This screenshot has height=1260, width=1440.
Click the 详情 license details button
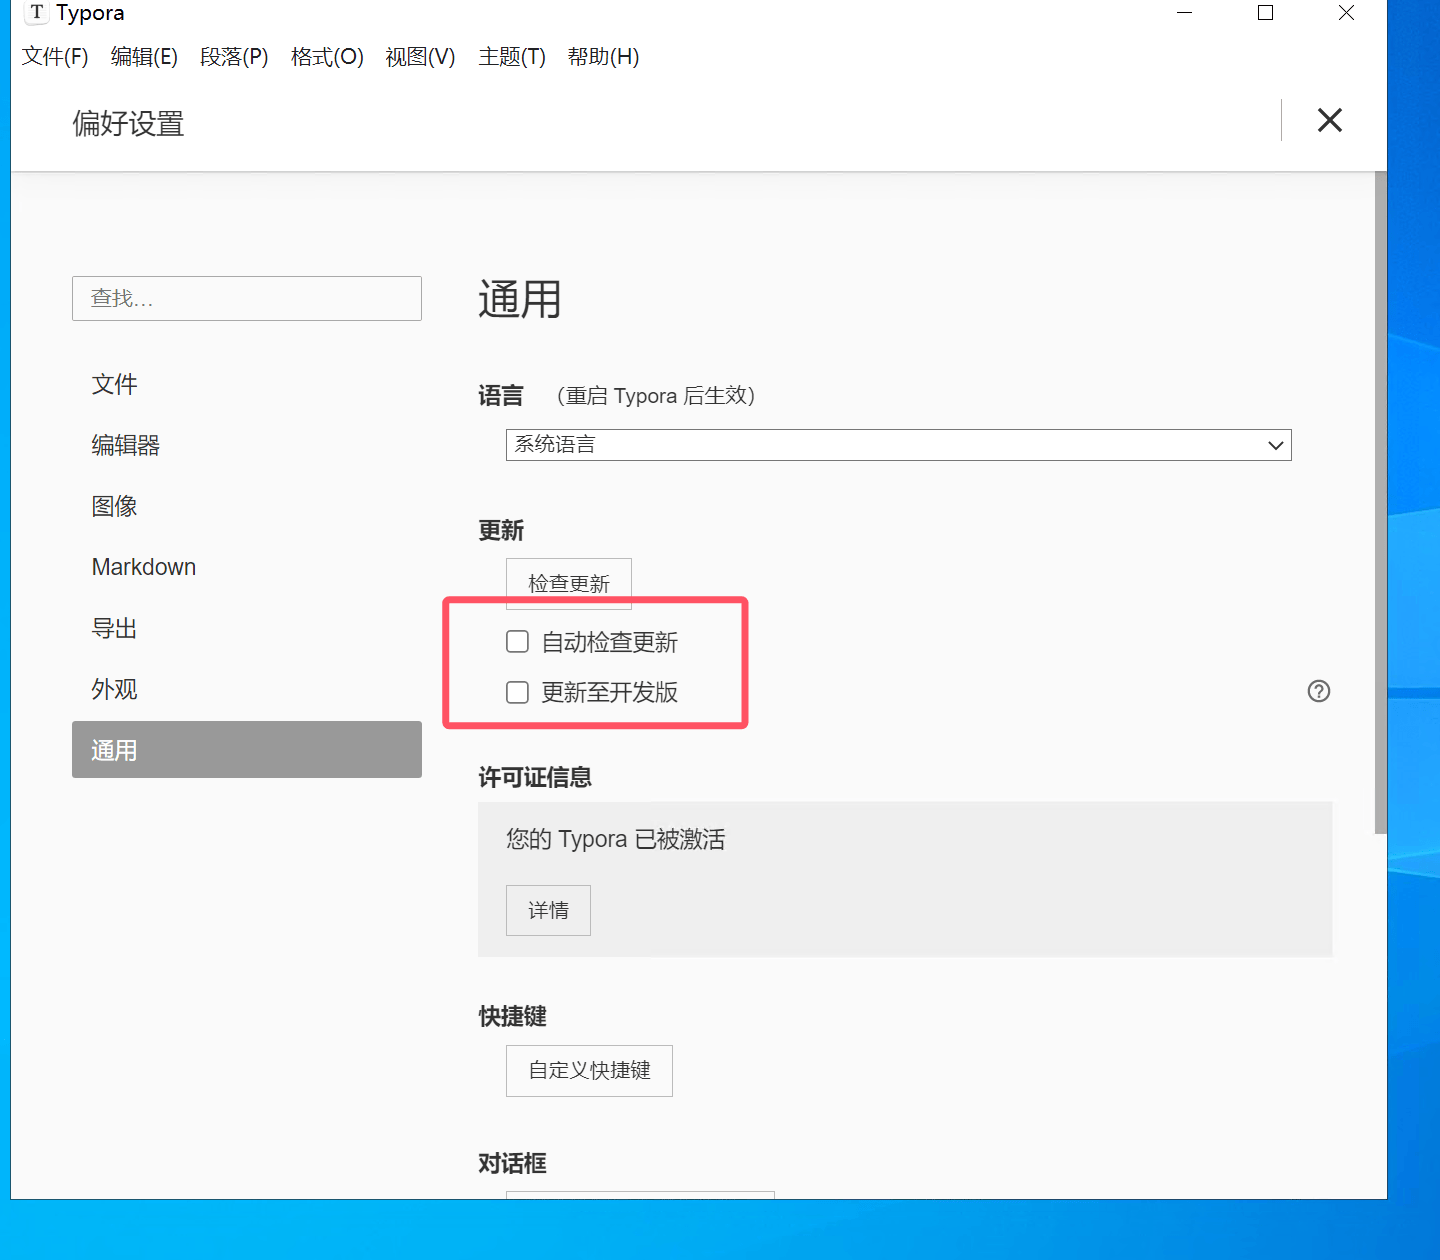tap(548, 911)
